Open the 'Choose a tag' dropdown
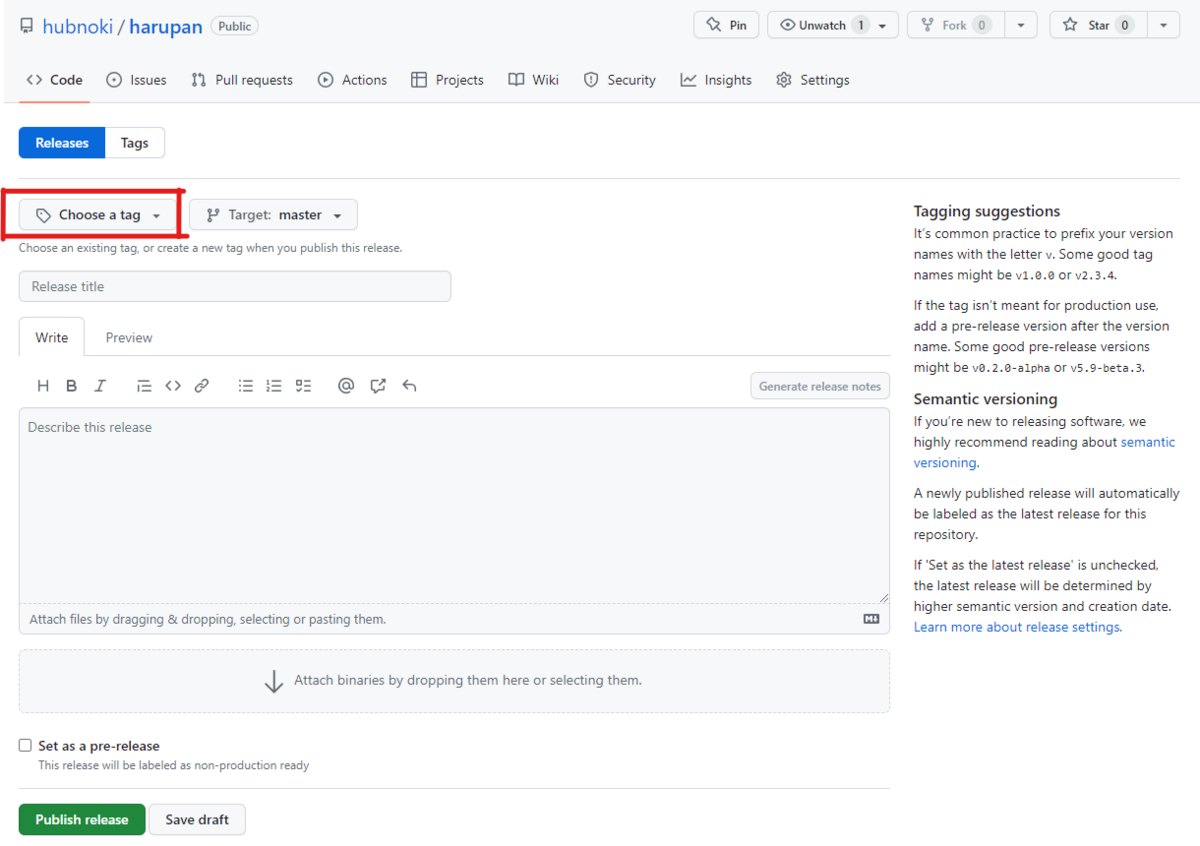The height and width of the screenshot is (846, 1200). [x=97, y=214]
